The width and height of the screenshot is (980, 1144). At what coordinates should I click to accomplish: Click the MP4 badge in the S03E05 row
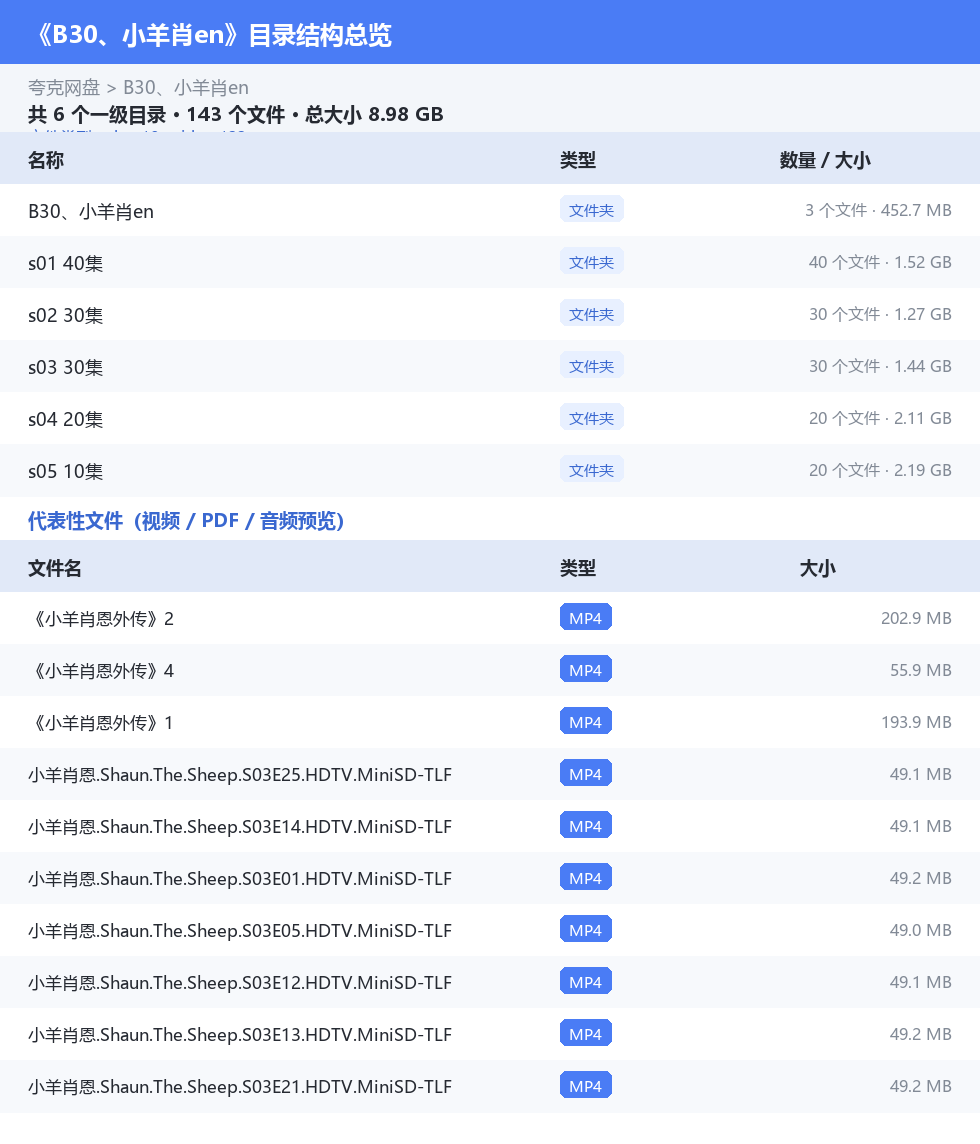tap(586, 930)
